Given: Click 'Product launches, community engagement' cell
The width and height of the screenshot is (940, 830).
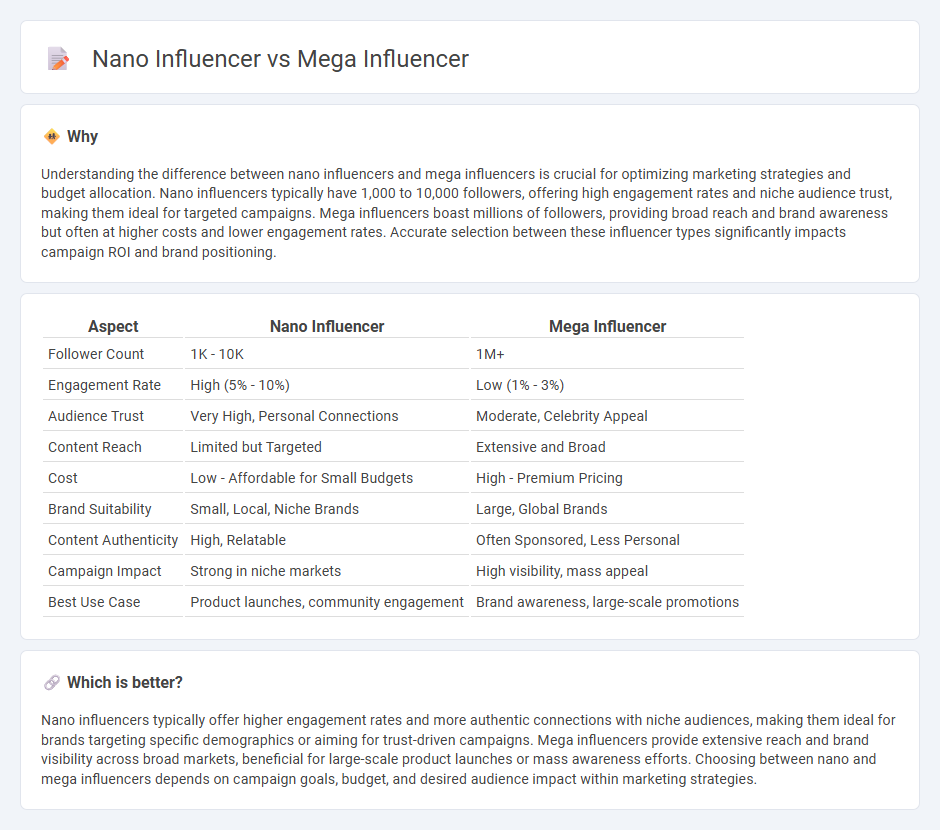Looking at the screenshot, I should click(x=327, y=602).
